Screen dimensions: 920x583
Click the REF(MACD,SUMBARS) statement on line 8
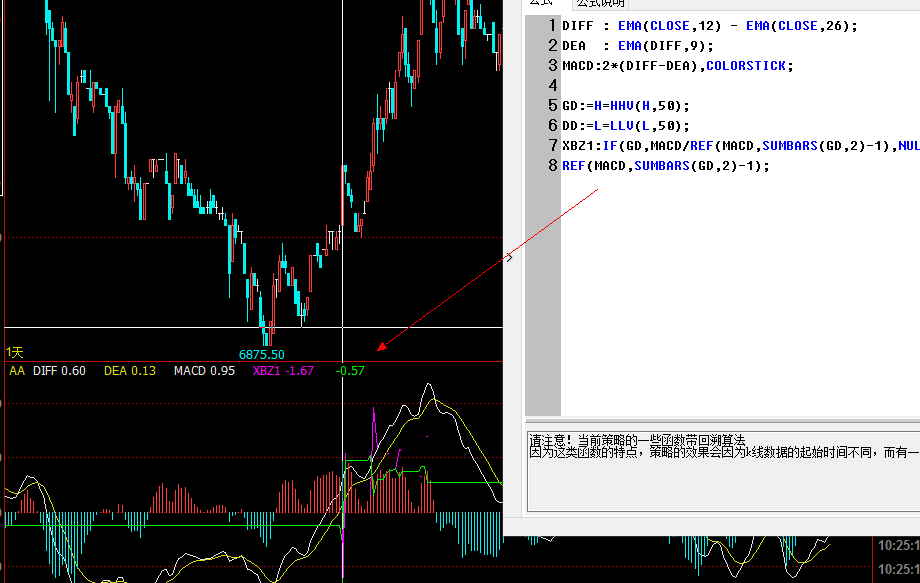666,166
